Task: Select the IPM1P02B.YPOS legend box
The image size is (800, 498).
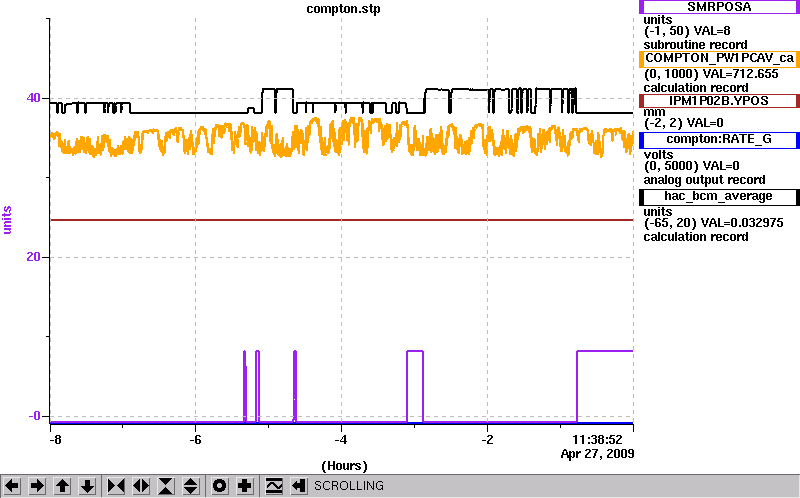Action: [x=719, y=101]
